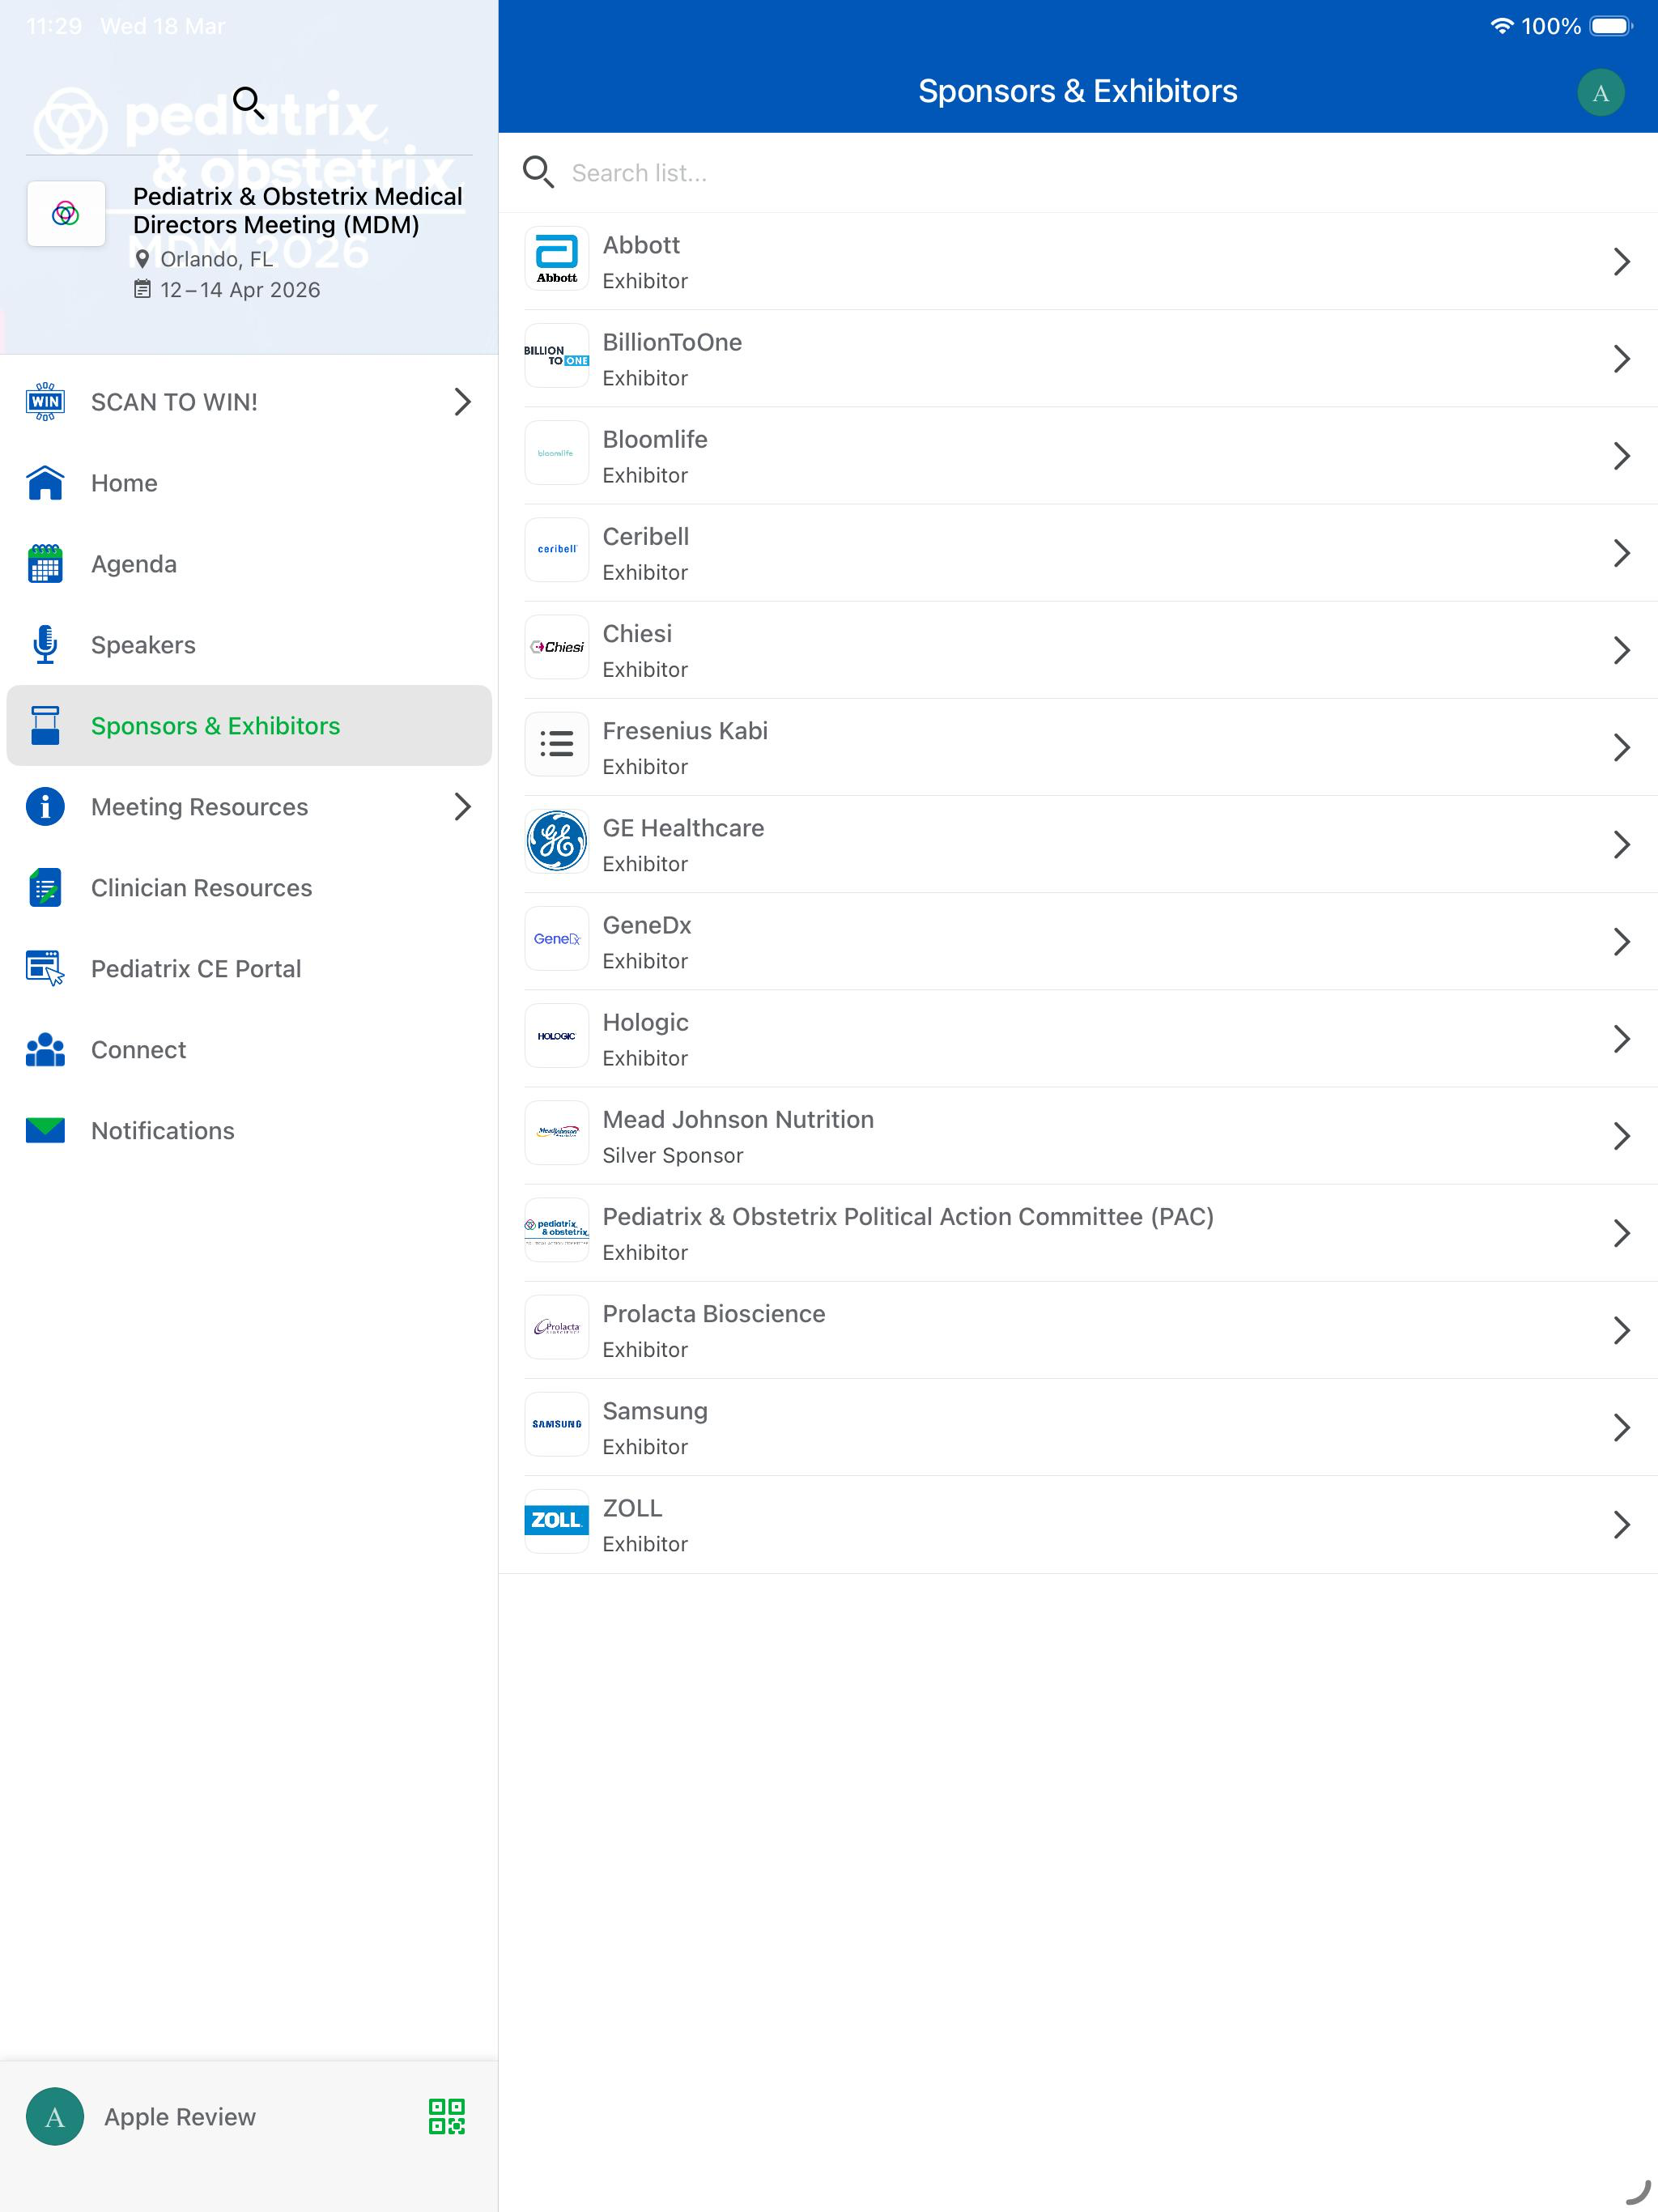Click the Wi-Fi status icon
1658x2212 pixels.
click(x=1501, y=26)
